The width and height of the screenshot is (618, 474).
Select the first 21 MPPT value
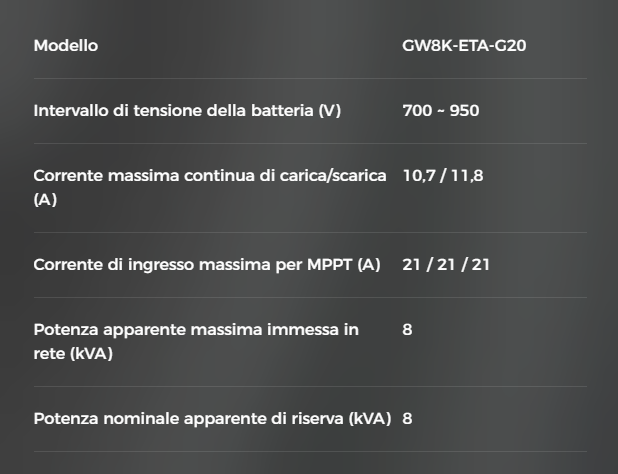[x=411, y=265]
